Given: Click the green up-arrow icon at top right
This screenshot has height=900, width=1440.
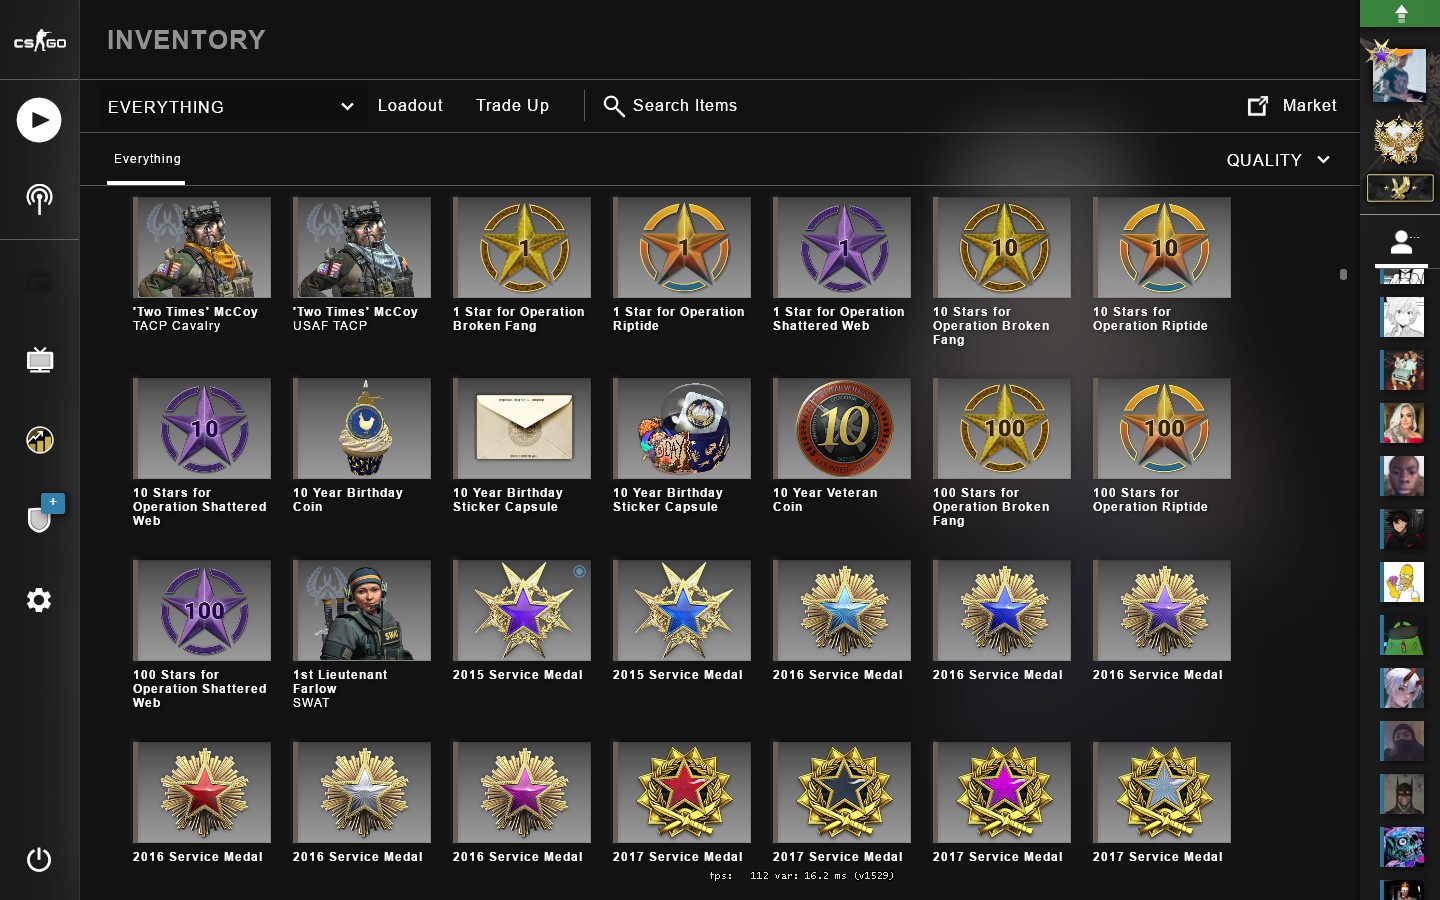Looking at the screenshot, I should click(1400, 13).
